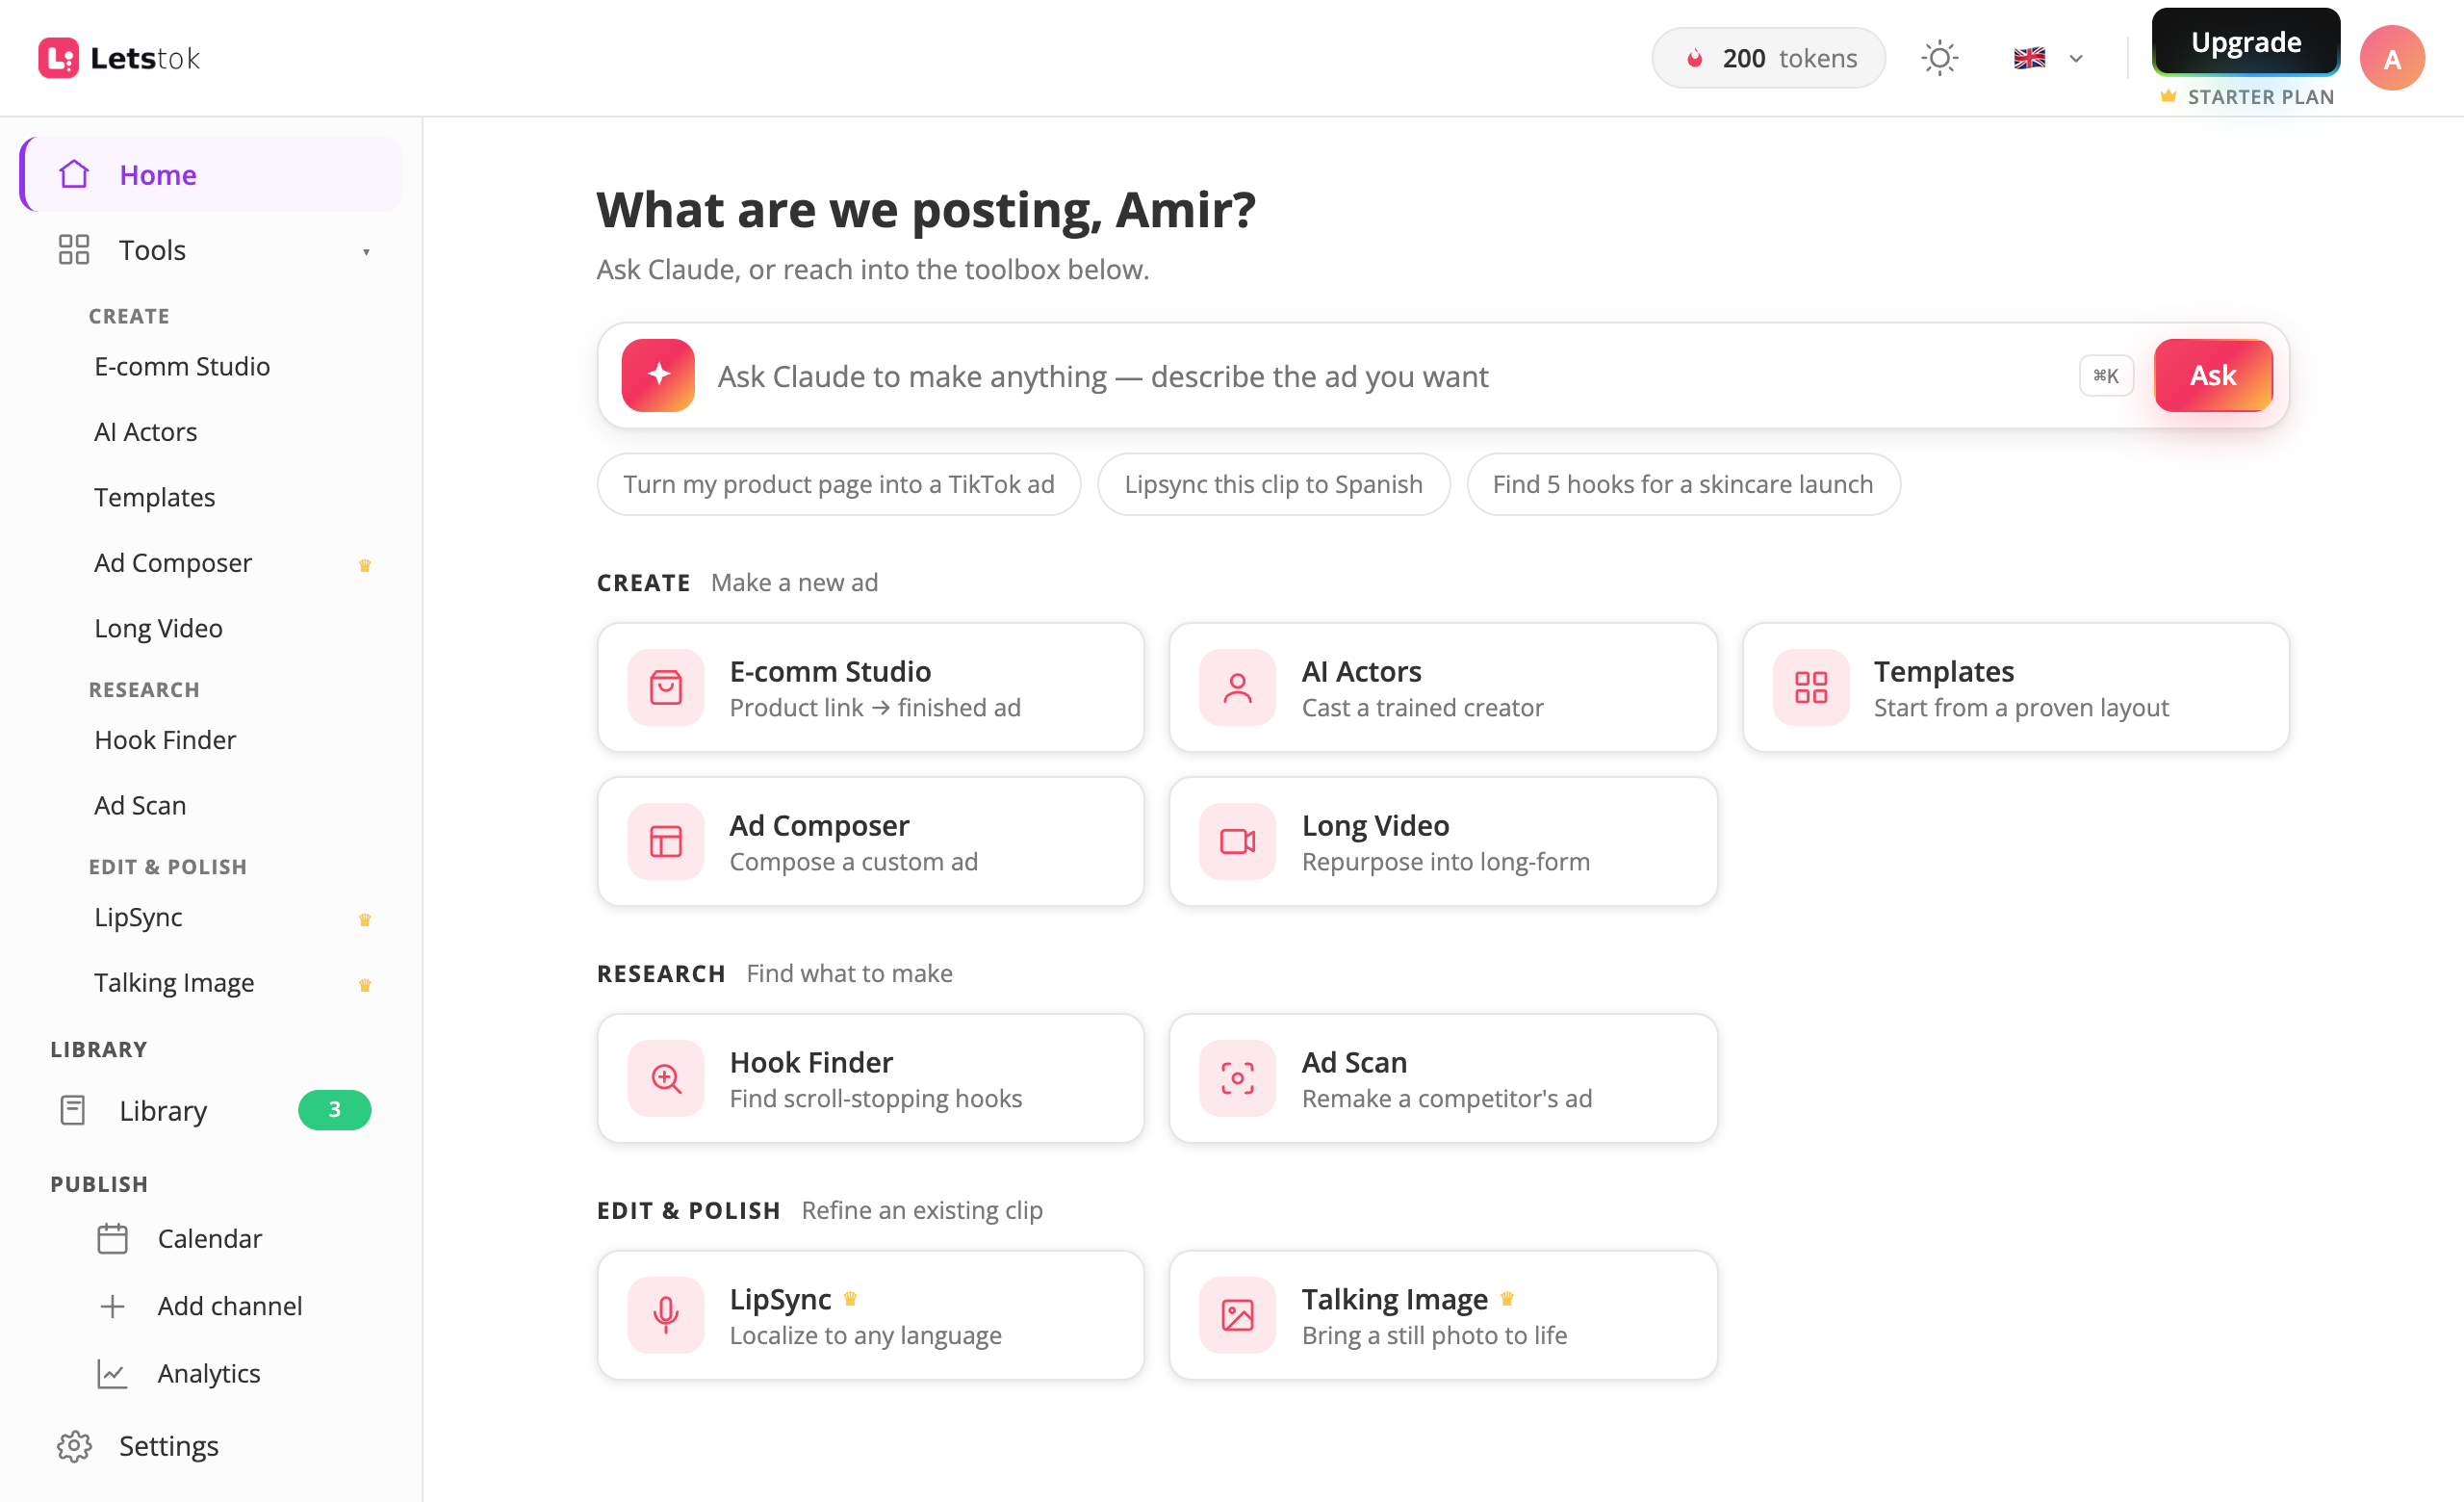Click E-comm Studio card shopping bag icon

(x=665, y=687)
